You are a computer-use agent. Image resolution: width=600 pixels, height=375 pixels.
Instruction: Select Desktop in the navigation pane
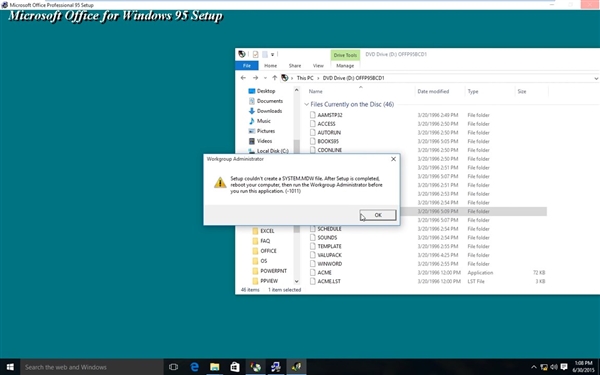tap(262, 91)
